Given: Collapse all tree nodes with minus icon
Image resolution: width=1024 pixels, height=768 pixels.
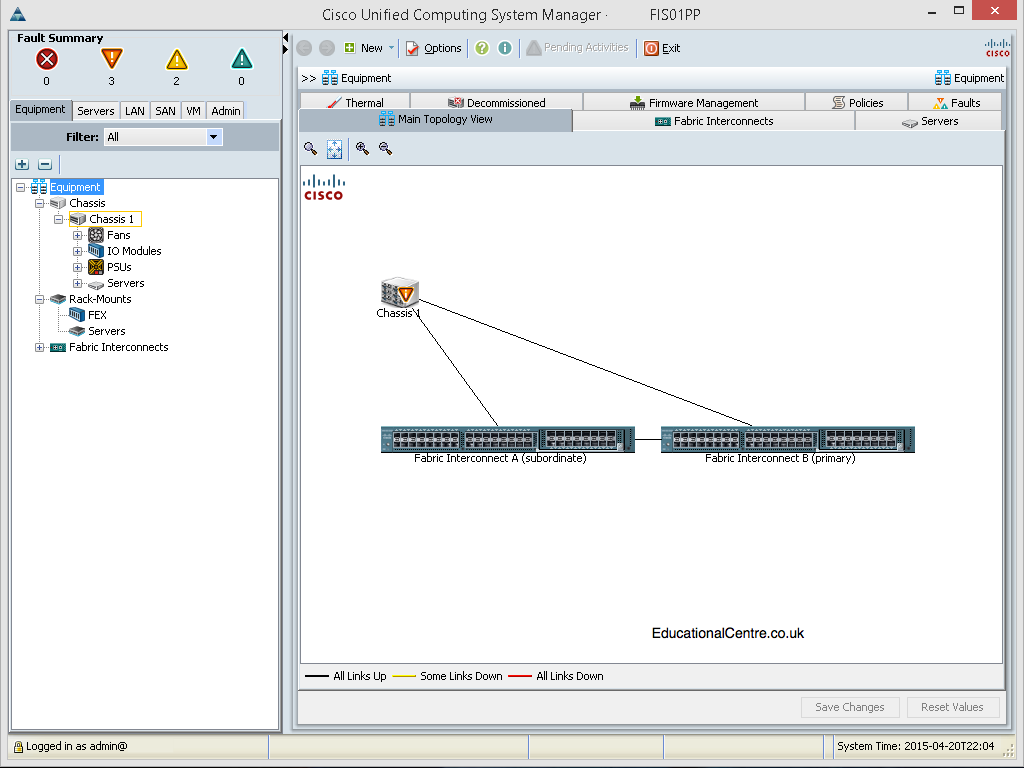Looking at the screenshot, I should [x=44, y=164].
